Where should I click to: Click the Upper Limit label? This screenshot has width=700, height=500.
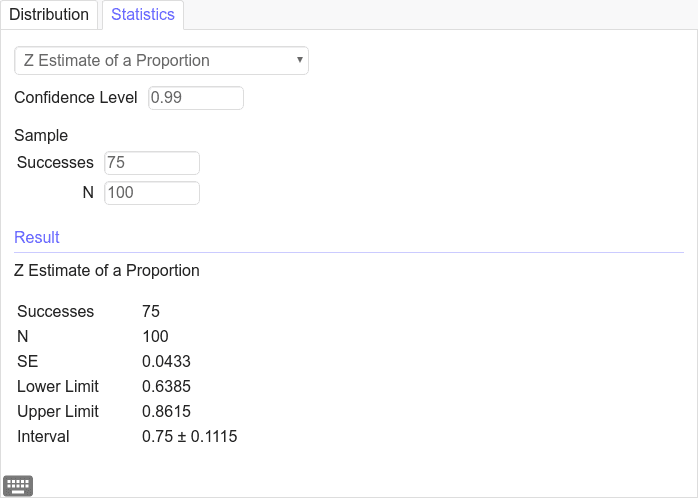(58, 411)
